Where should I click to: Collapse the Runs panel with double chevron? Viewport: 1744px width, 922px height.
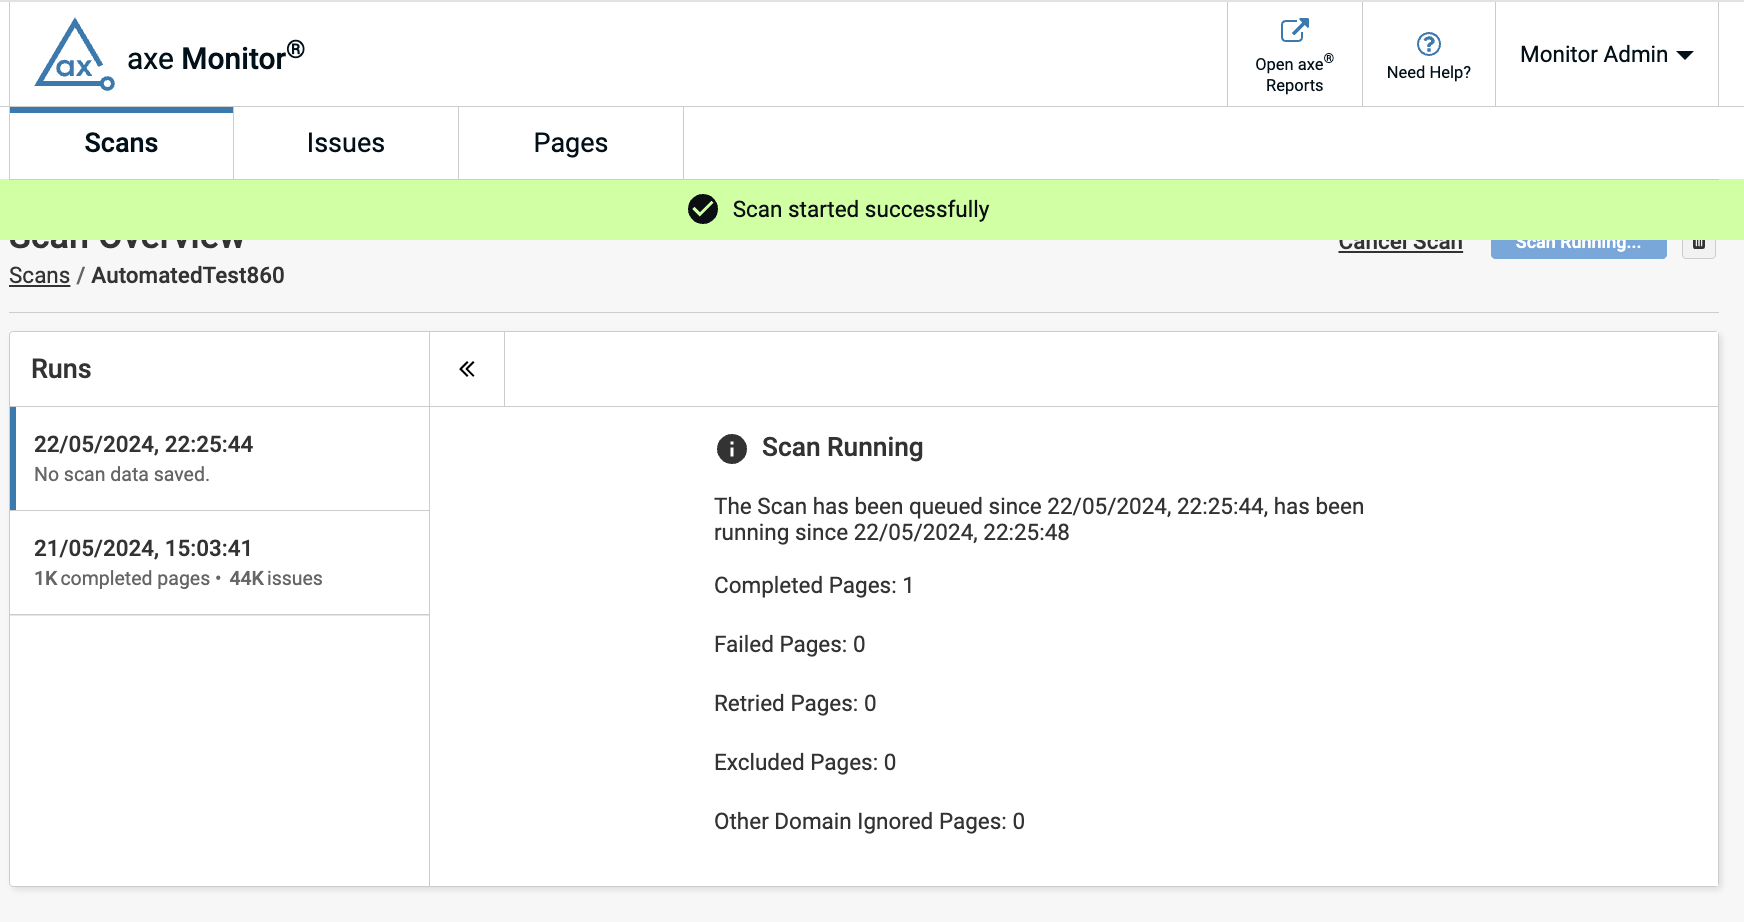point(467,369)
